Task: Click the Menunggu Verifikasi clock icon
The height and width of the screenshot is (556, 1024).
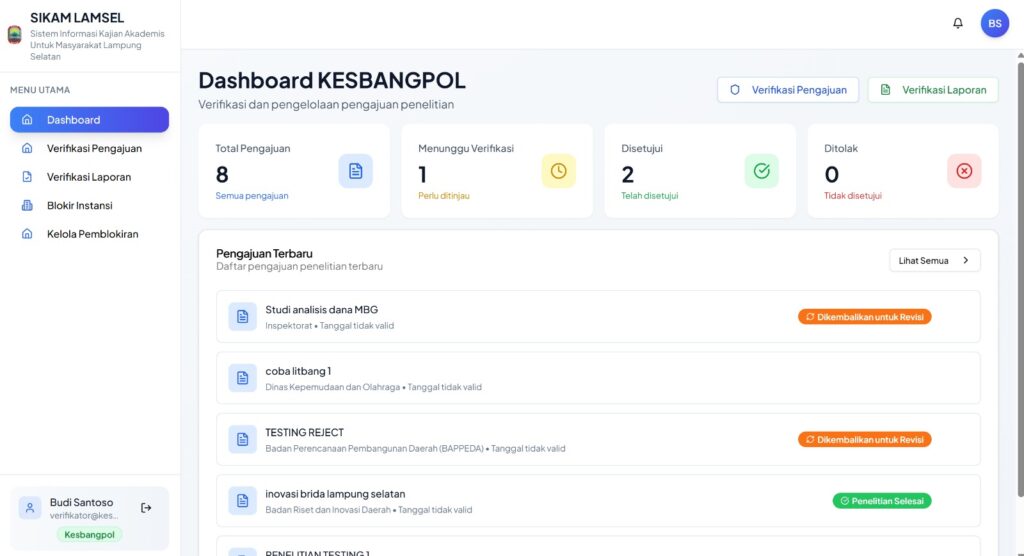Action: (558, 171)
